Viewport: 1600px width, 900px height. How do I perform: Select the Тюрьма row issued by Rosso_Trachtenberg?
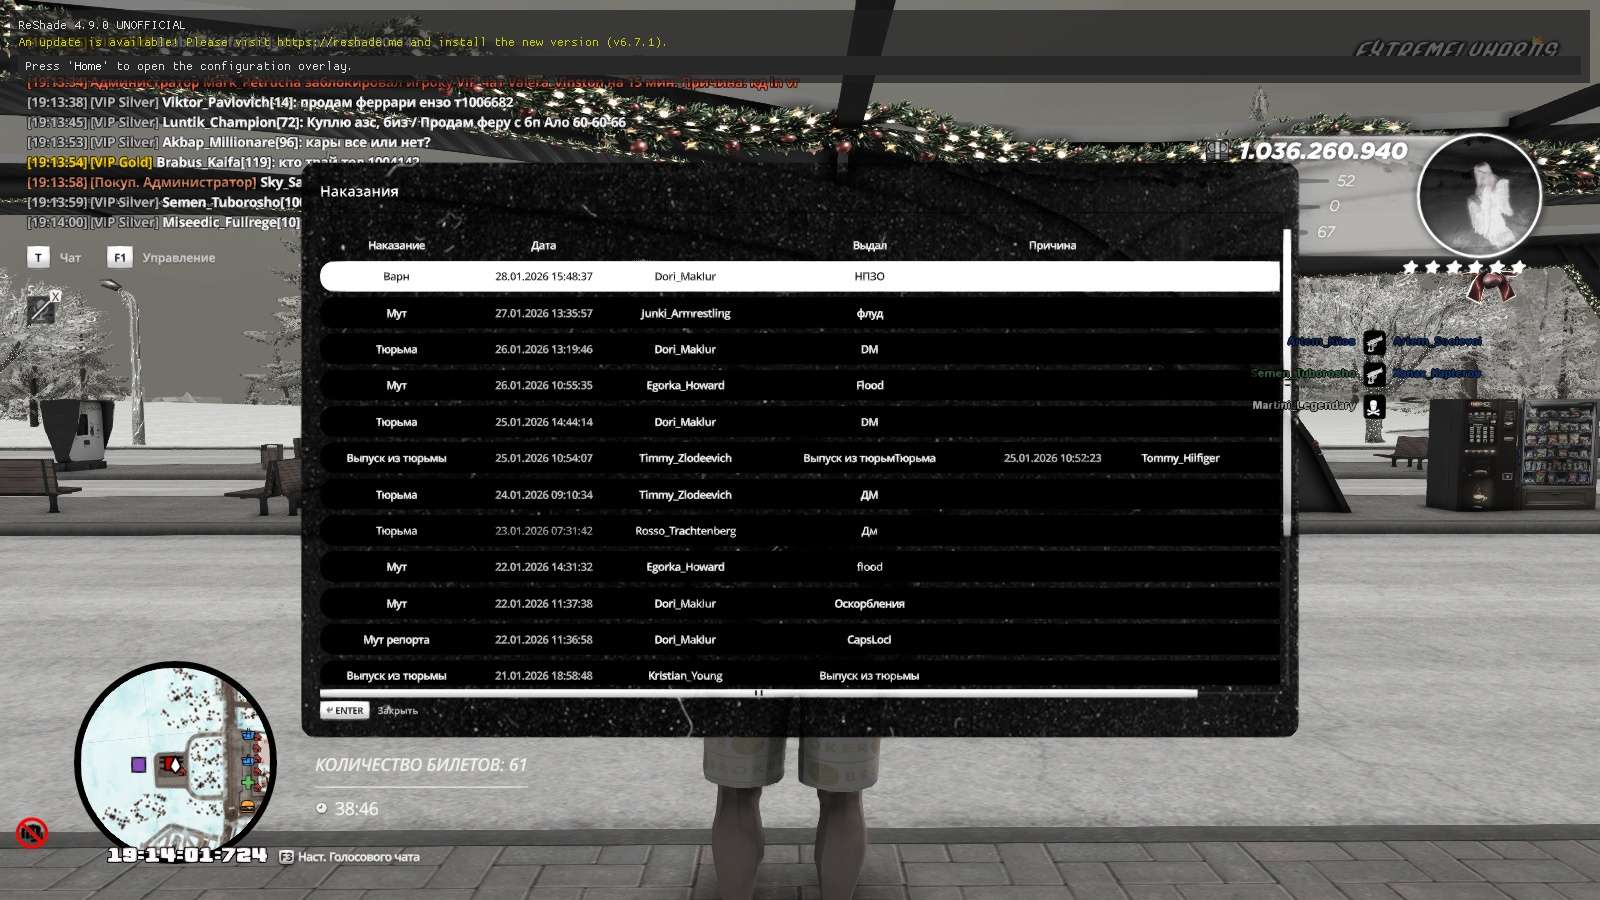(x=799, y=531)
